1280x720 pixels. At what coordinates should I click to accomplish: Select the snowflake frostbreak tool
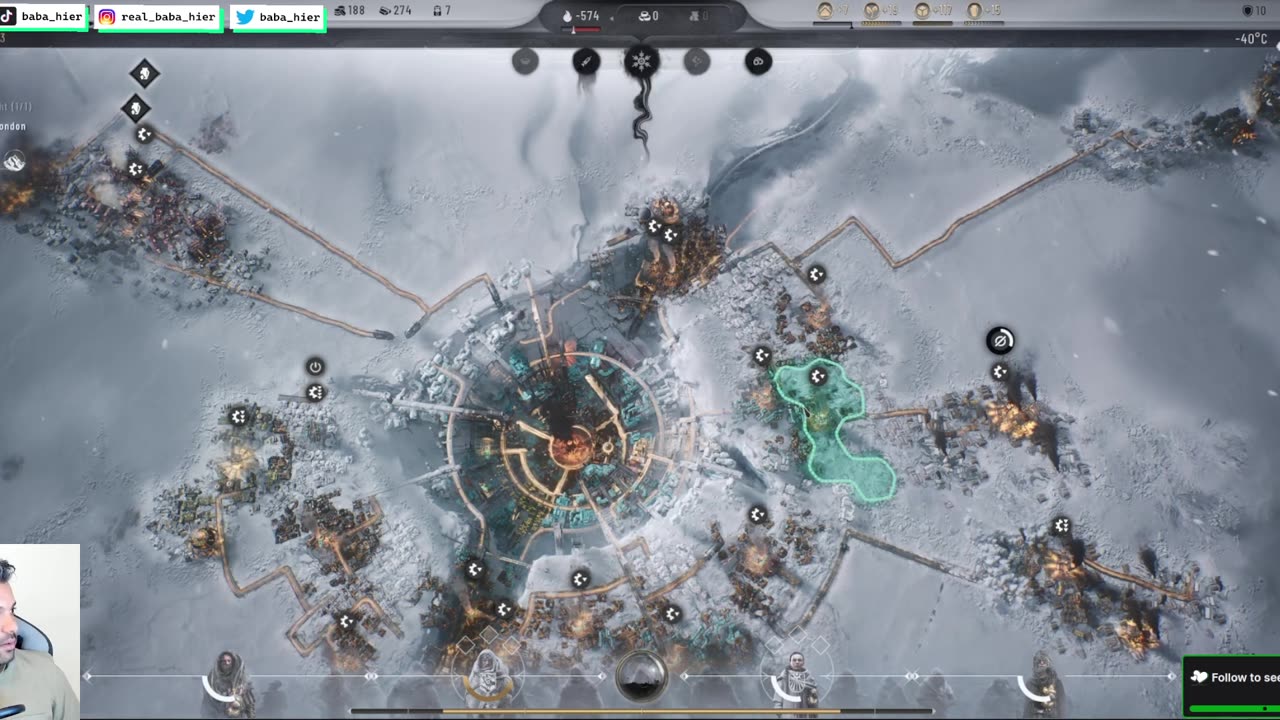(641, 61)
